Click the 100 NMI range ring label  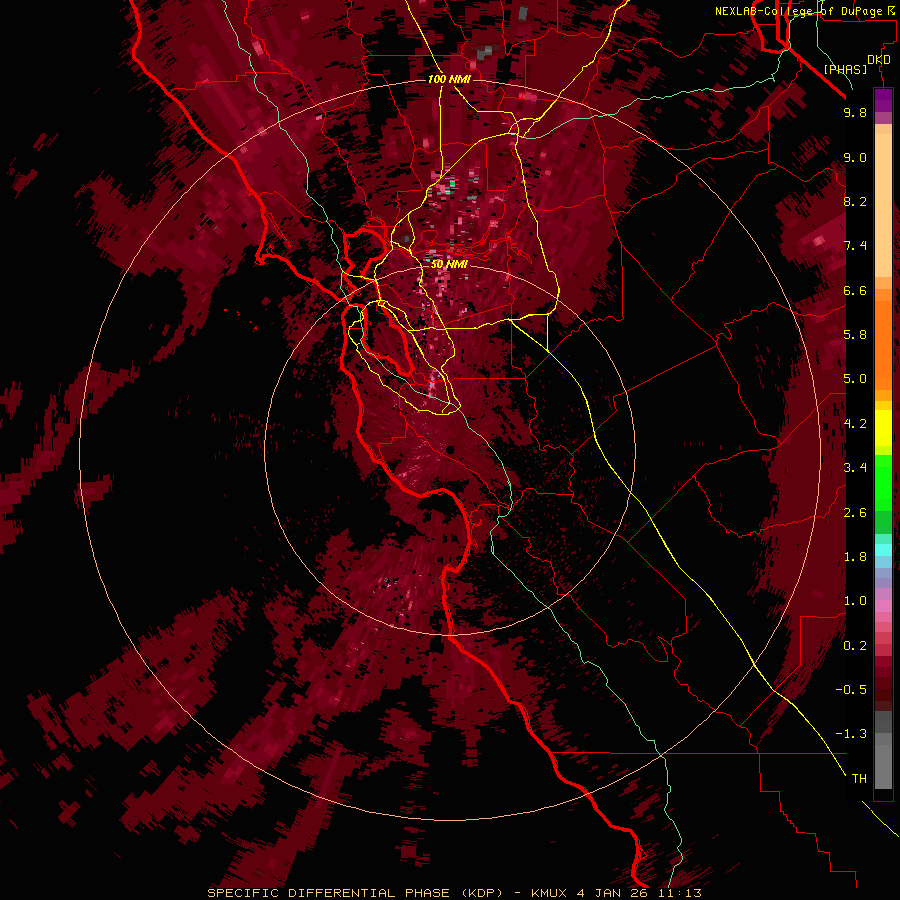(449, 79)
